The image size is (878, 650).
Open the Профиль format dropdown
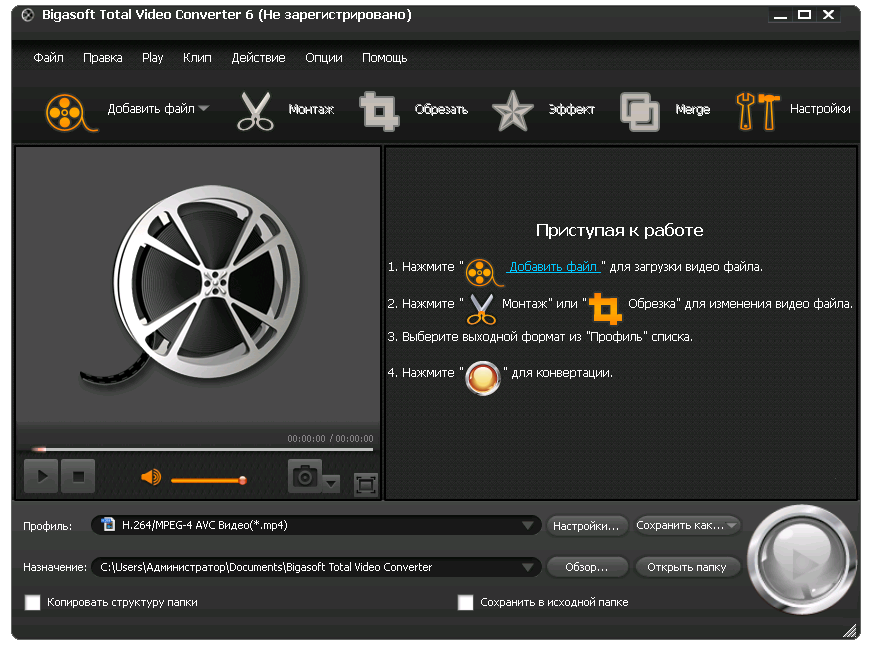[x=527, y=525]
